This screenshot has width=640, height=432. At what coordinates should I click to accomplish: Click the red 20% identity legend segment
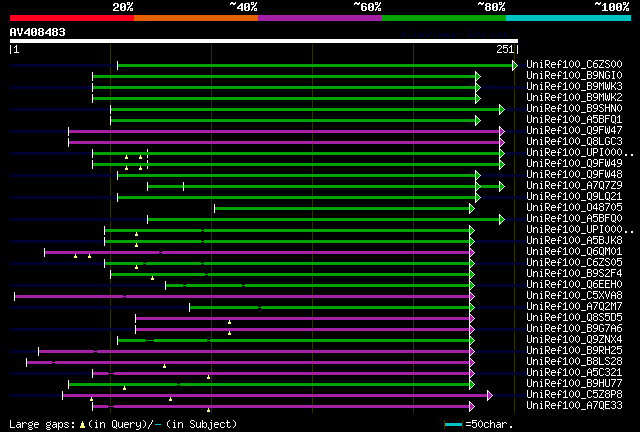[72, 18]
